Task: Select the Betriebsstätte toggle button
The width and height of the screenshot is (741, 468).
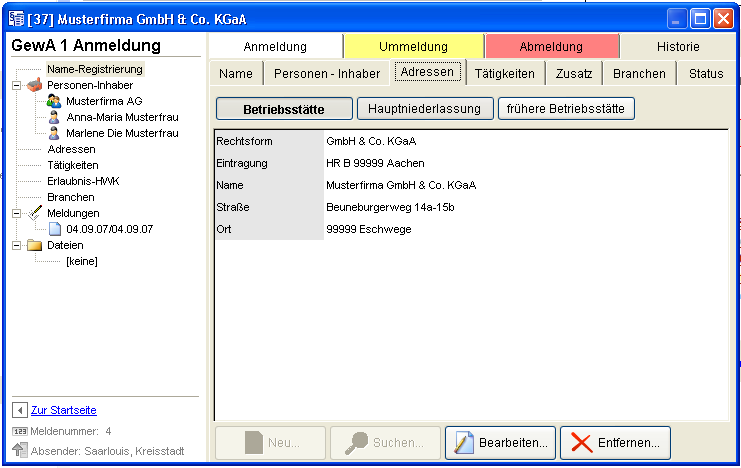Action: click(284, 108)
